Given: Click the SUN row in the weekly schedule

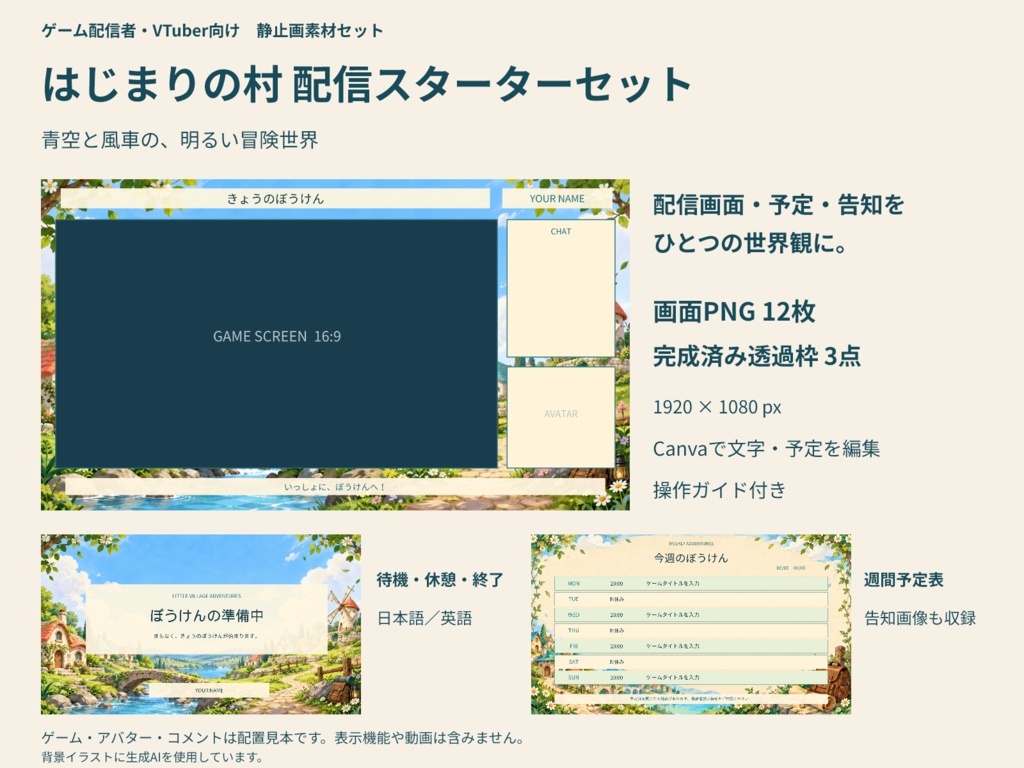Looking at the screenshot, I should click(691, 677).
